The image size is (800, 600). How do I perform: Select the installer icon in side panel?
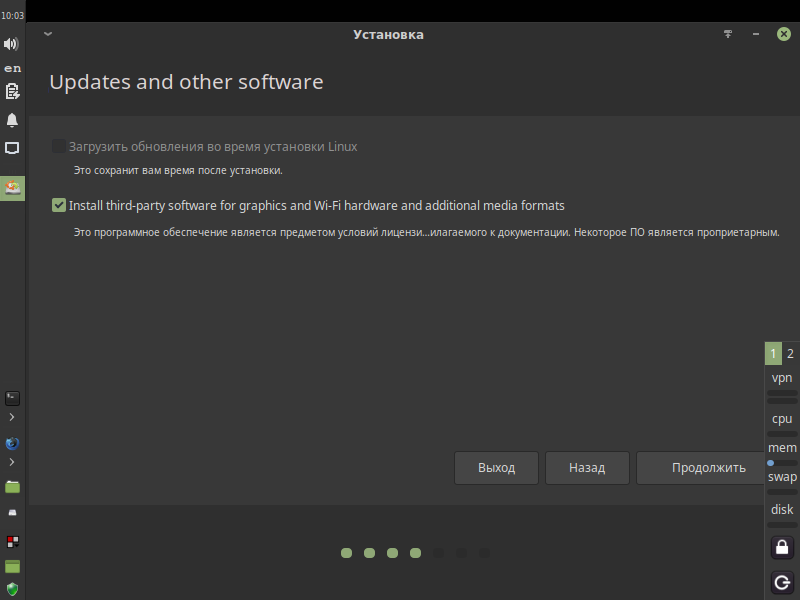click(x=12, y=188)
